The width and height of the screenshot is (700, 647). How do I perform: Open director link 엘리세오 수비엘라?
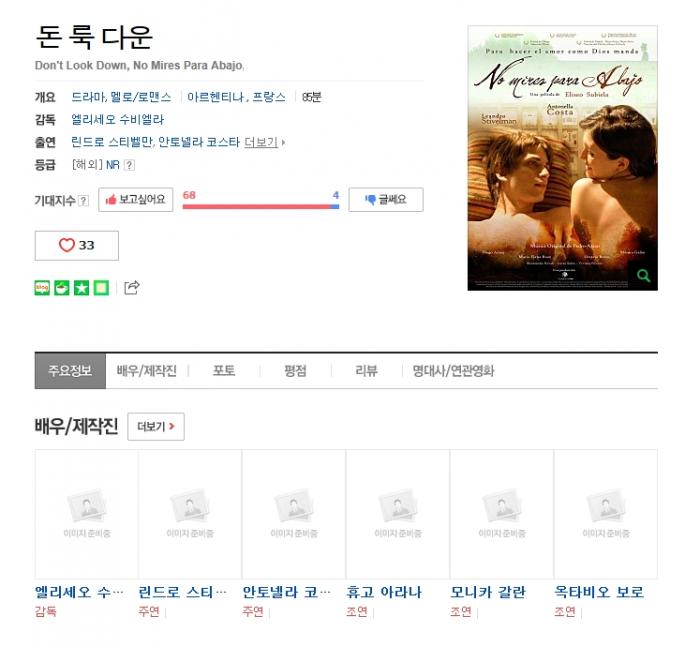[118, 120]
